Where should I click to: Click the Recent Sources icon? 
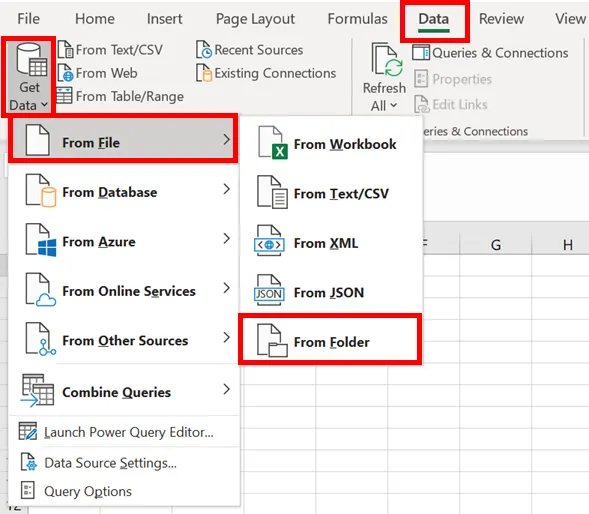pos(204,50)
